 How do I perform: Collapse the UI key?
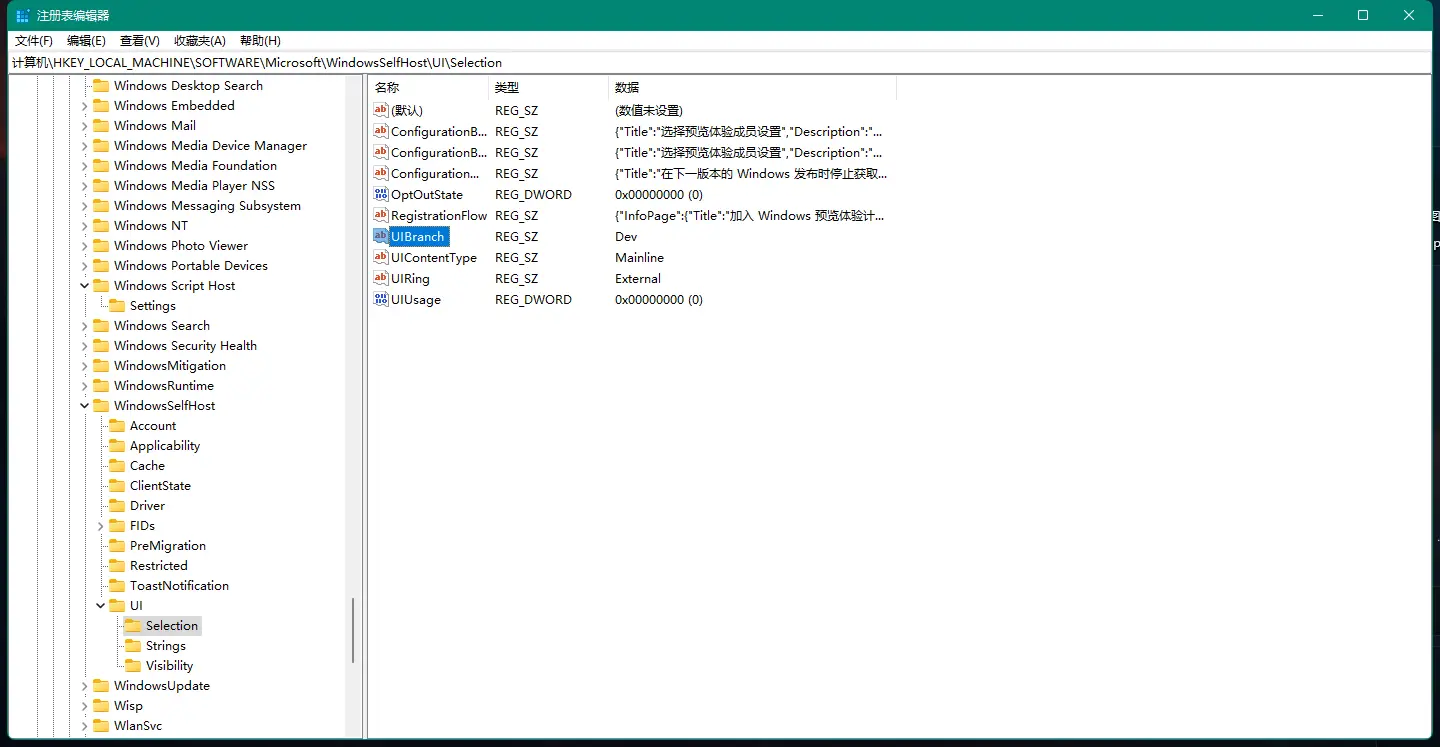(x=100, y=606)
